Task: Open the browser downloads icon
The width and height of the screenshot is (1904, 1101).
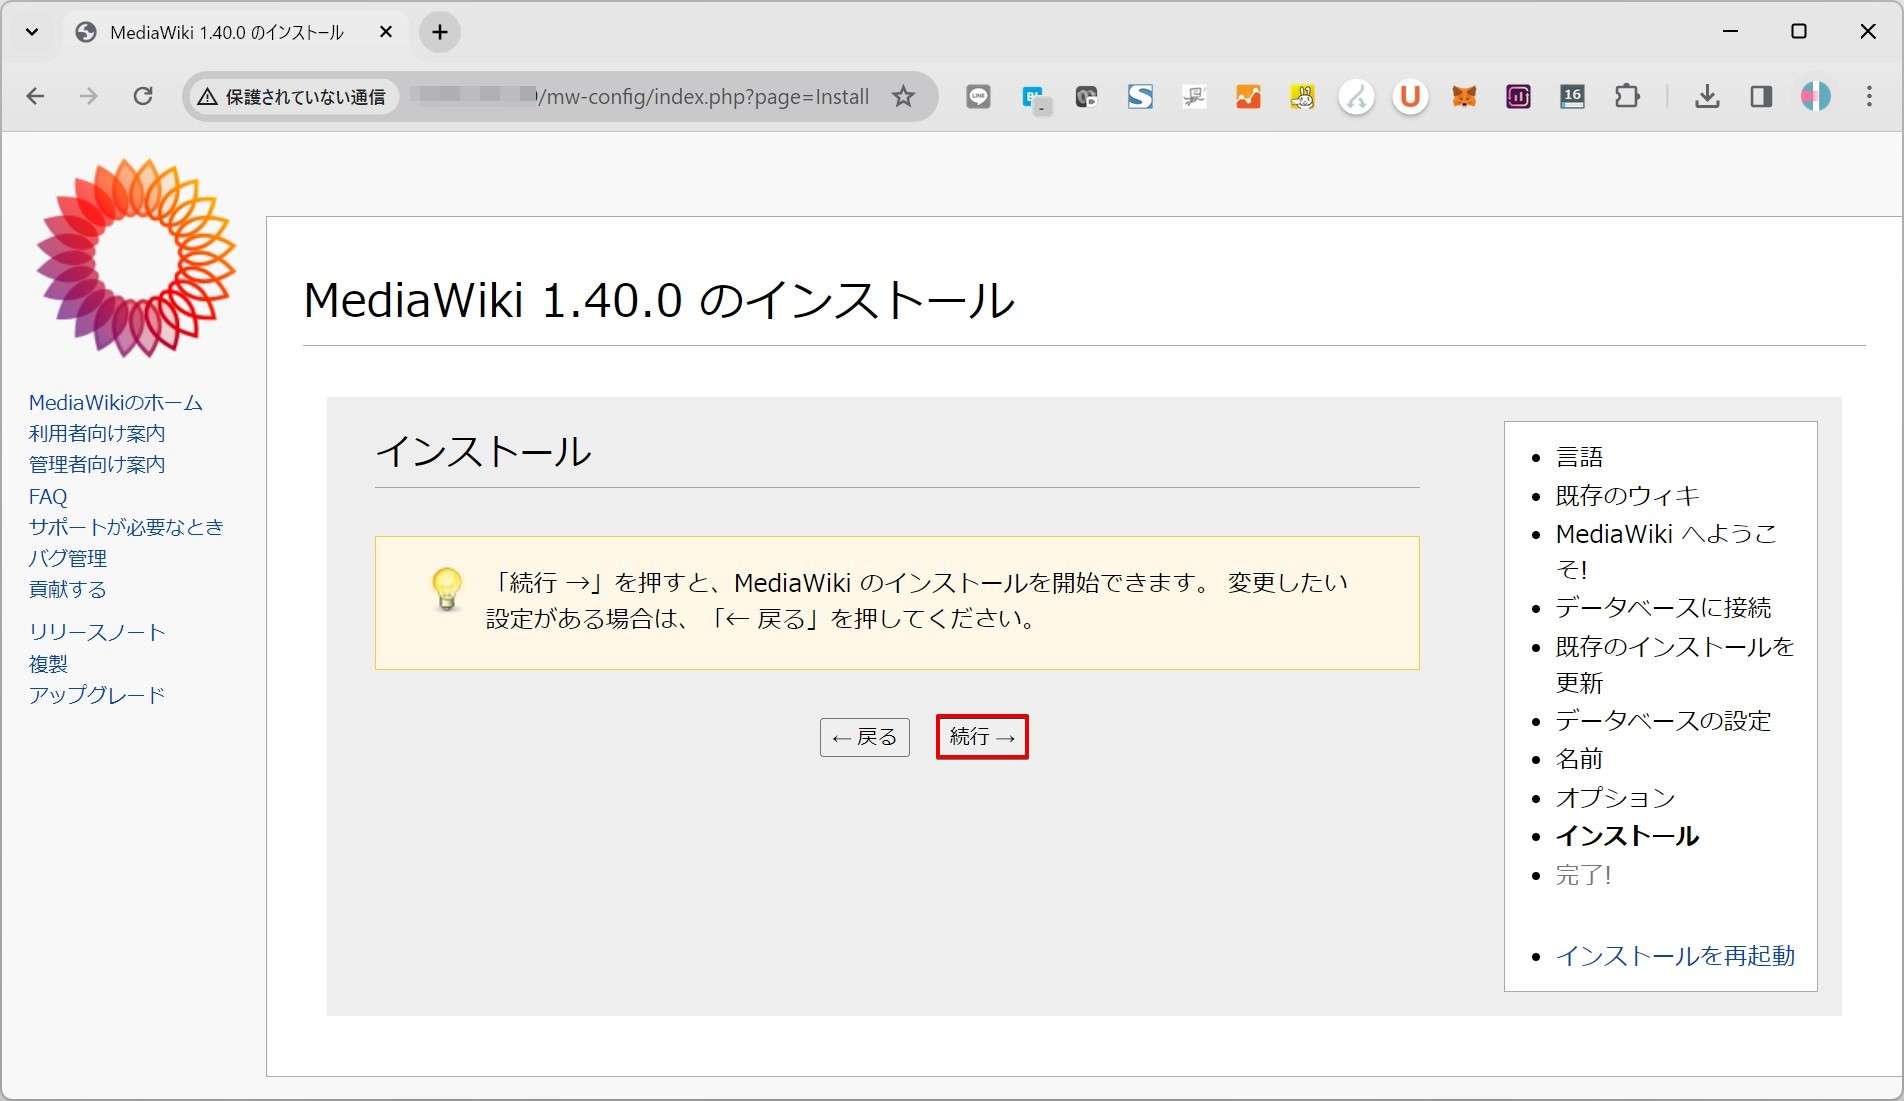Action: 1707,97
